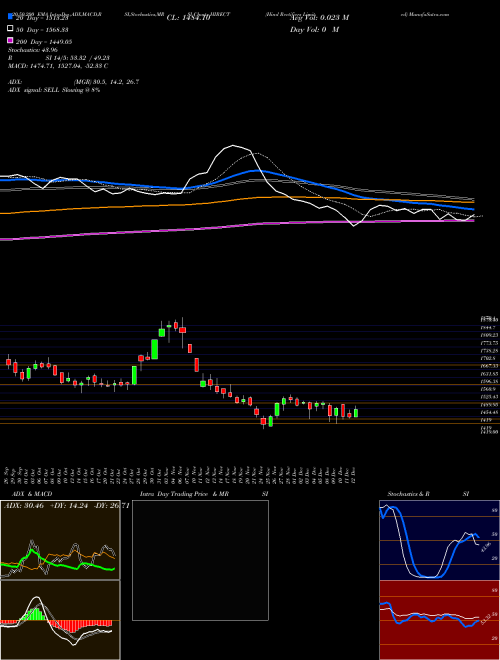Open the red RSI chart panel
The width and height of the screenshot is (500, 660).
coord(439,620)
